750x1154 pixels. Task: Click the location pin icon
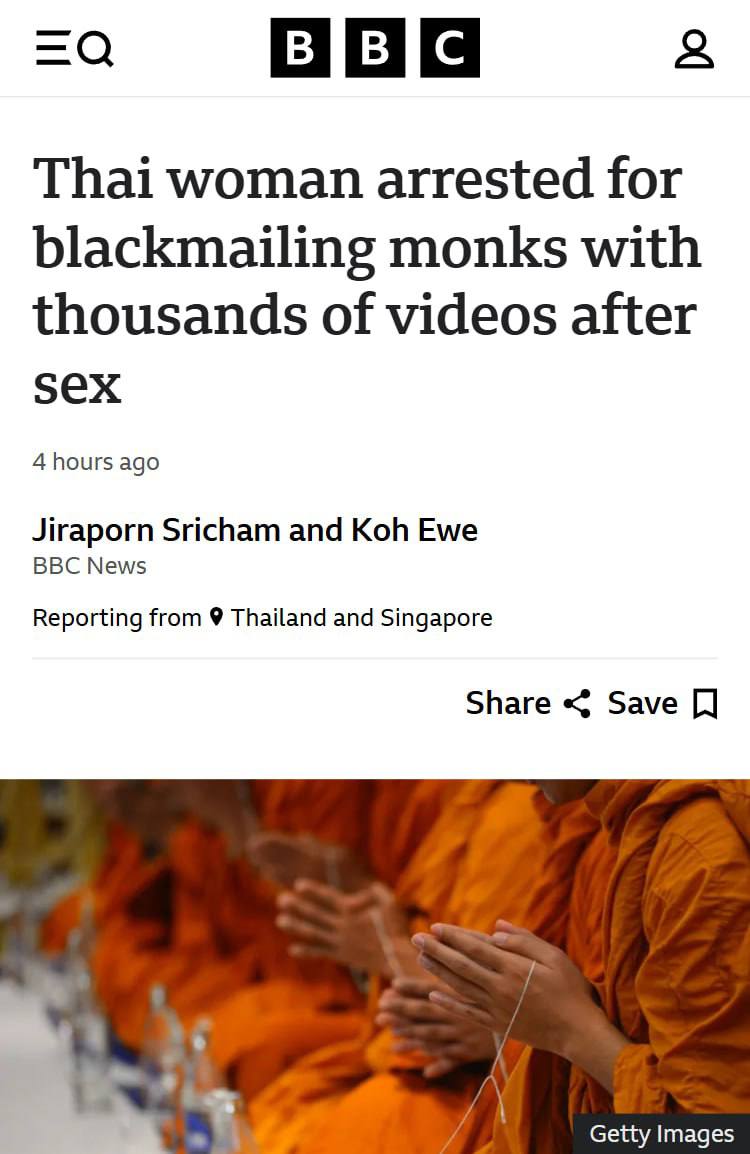(216, 617)
